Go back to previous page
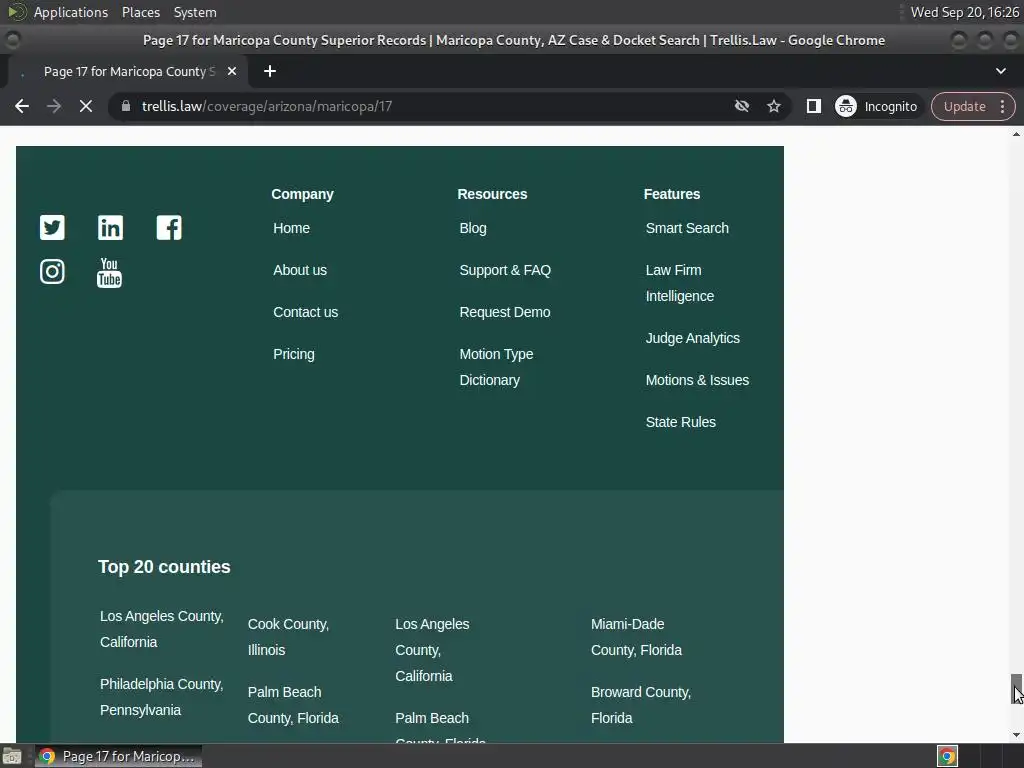Image resolution: width=1024 pixels, height=768 pixels. pyautogui.click(x=22, y=106)
